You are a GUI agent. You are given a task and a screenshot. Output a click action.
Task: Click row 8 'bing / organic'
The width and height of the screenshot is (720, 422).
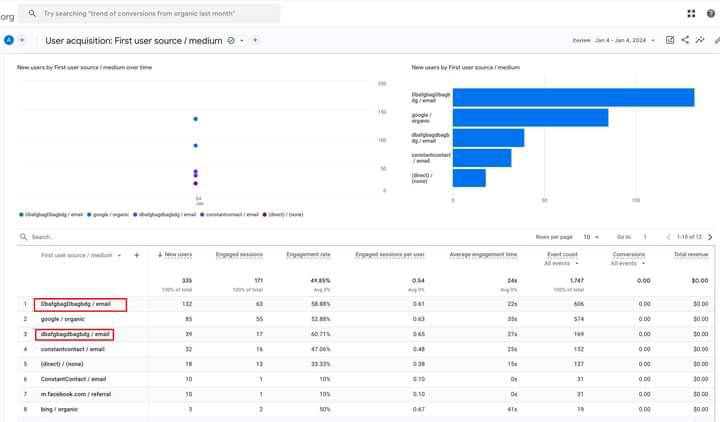tap(59, 410)
